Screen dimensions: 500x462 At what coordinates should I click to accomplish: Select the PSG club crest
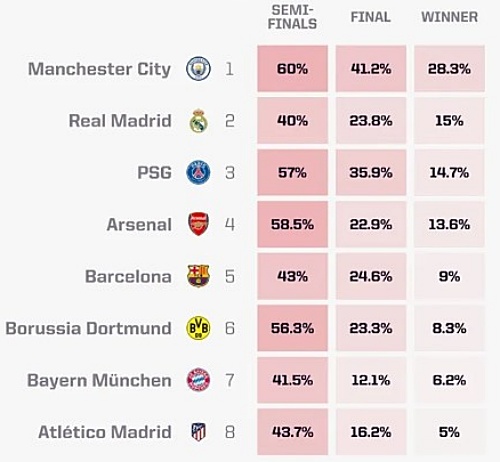pos(198,172)
